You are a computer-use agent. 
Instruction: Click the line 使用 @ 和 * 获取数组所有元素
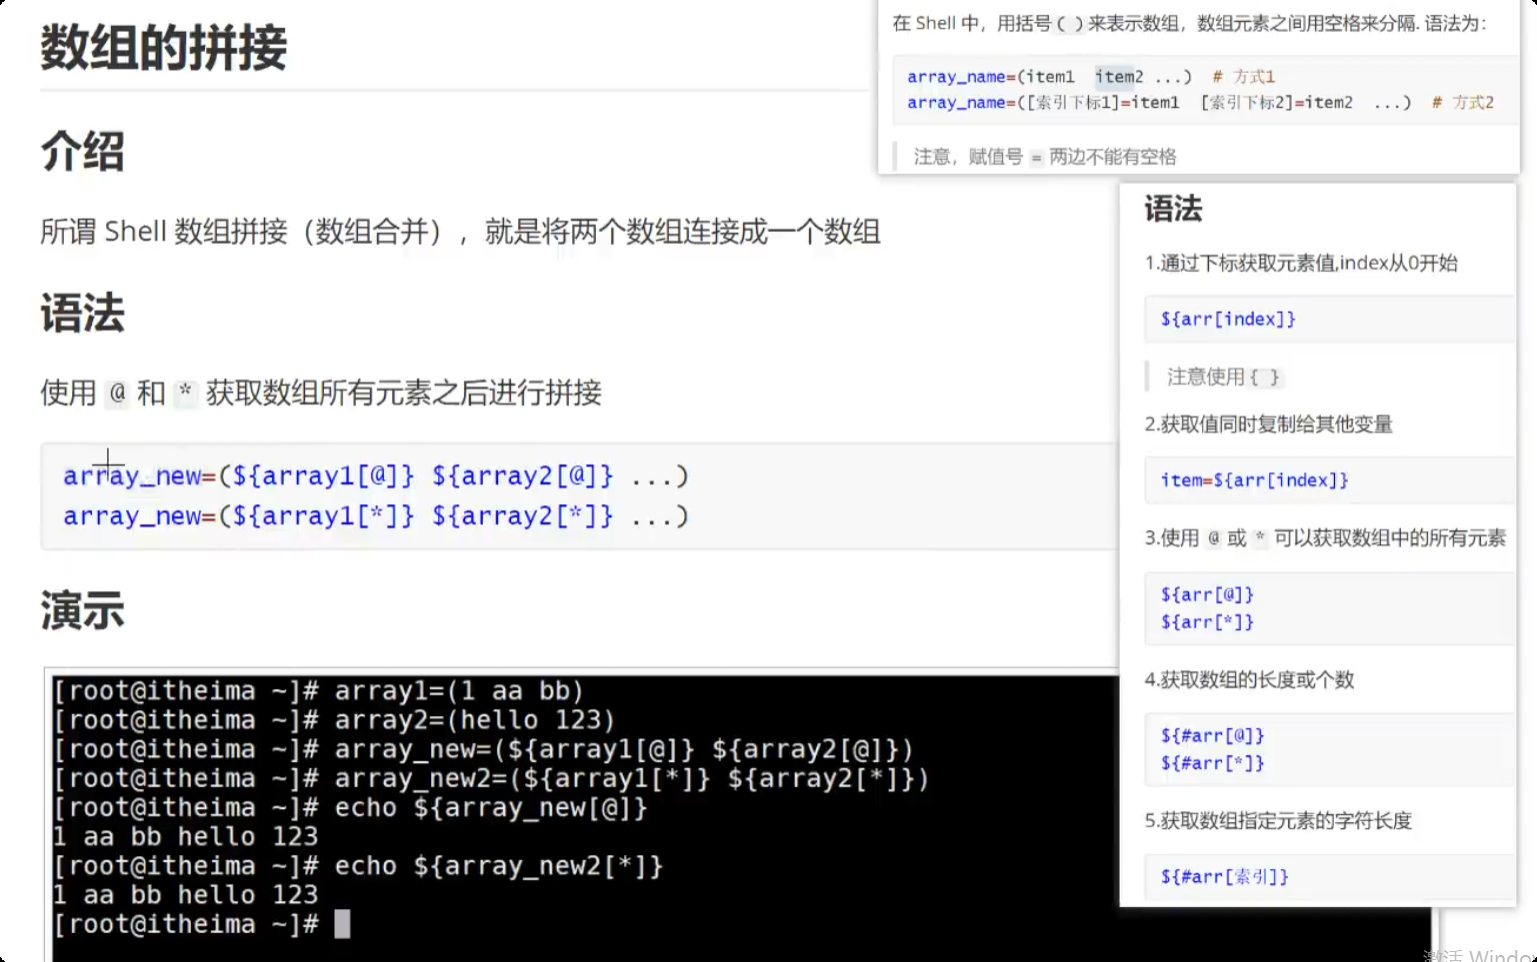point(321,393)
